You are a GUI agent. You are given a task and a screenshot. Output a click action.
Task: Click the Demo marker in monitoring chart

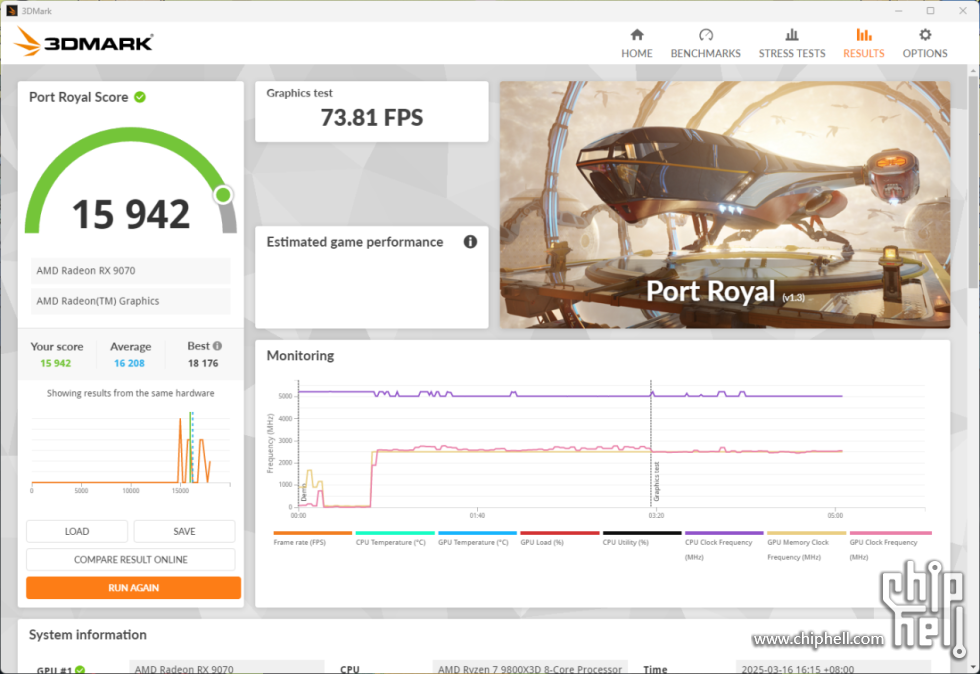point(304,492)
